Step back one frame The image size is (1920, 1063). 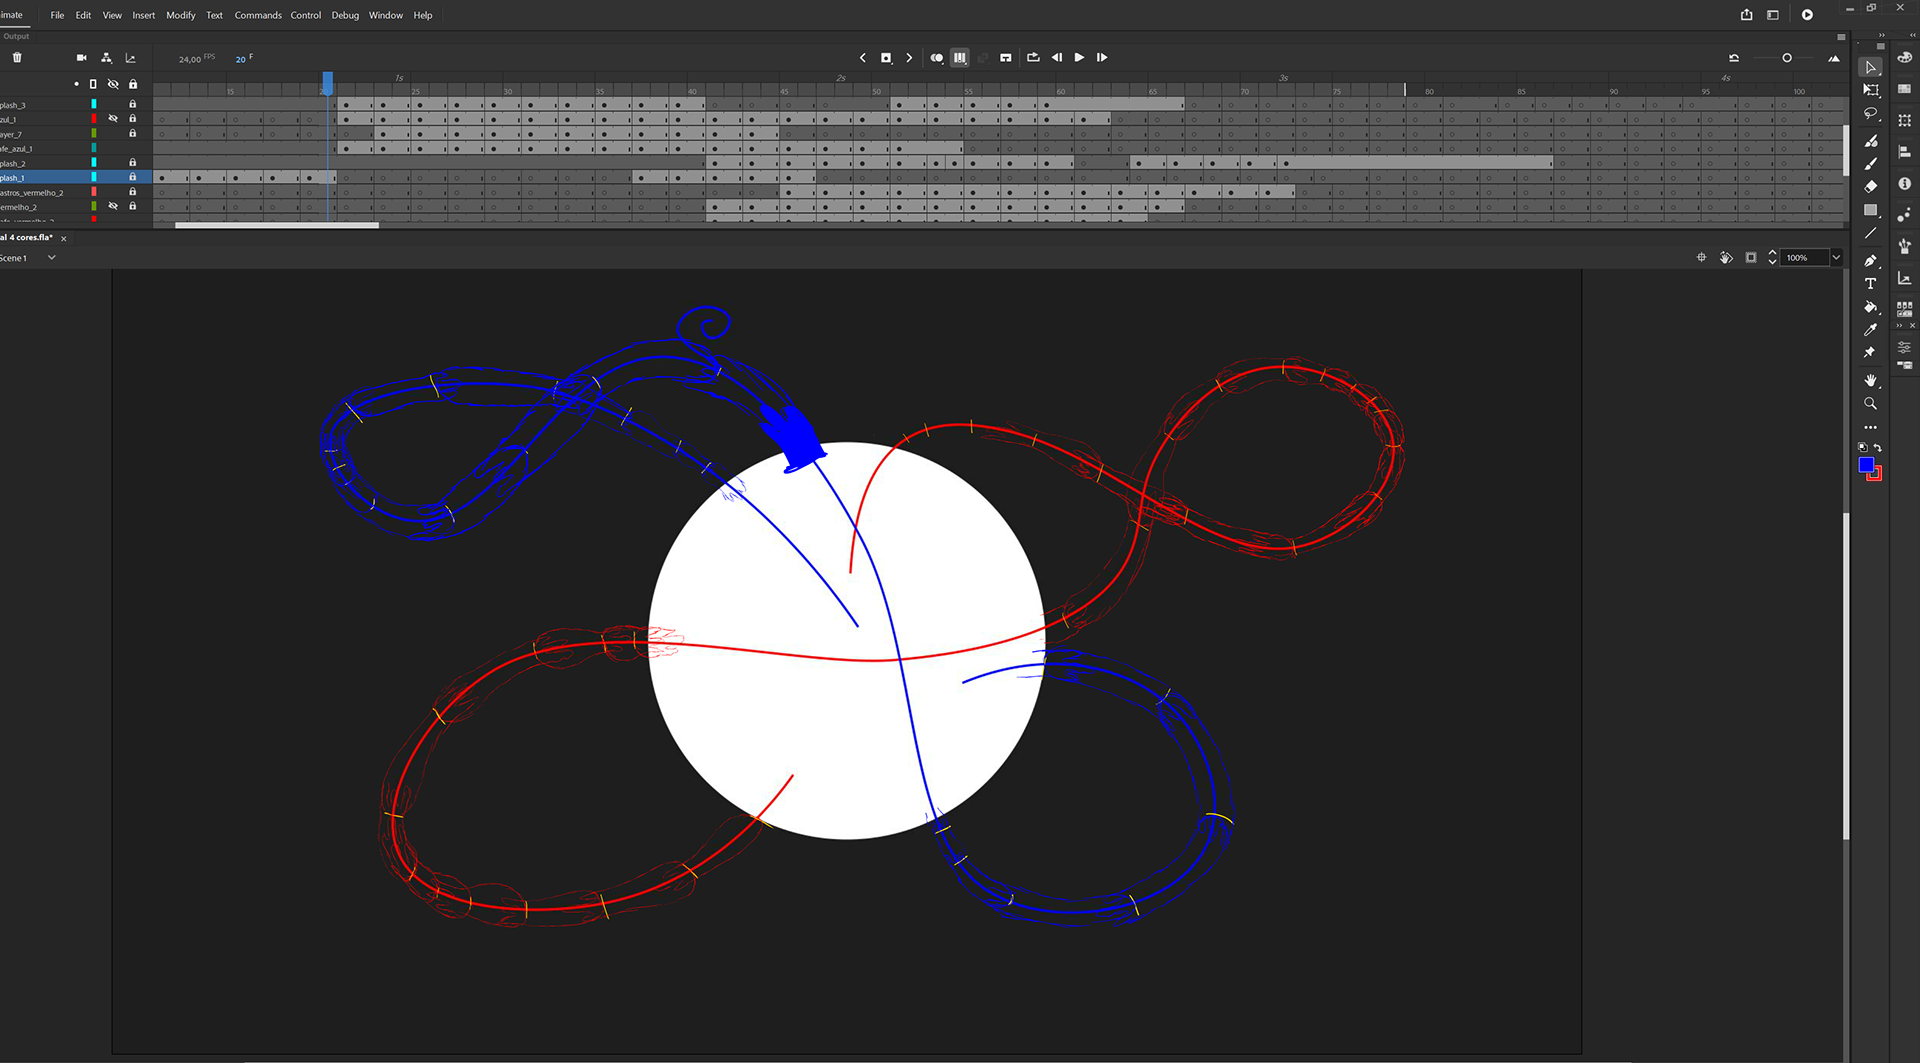[x=1057, y=58]
